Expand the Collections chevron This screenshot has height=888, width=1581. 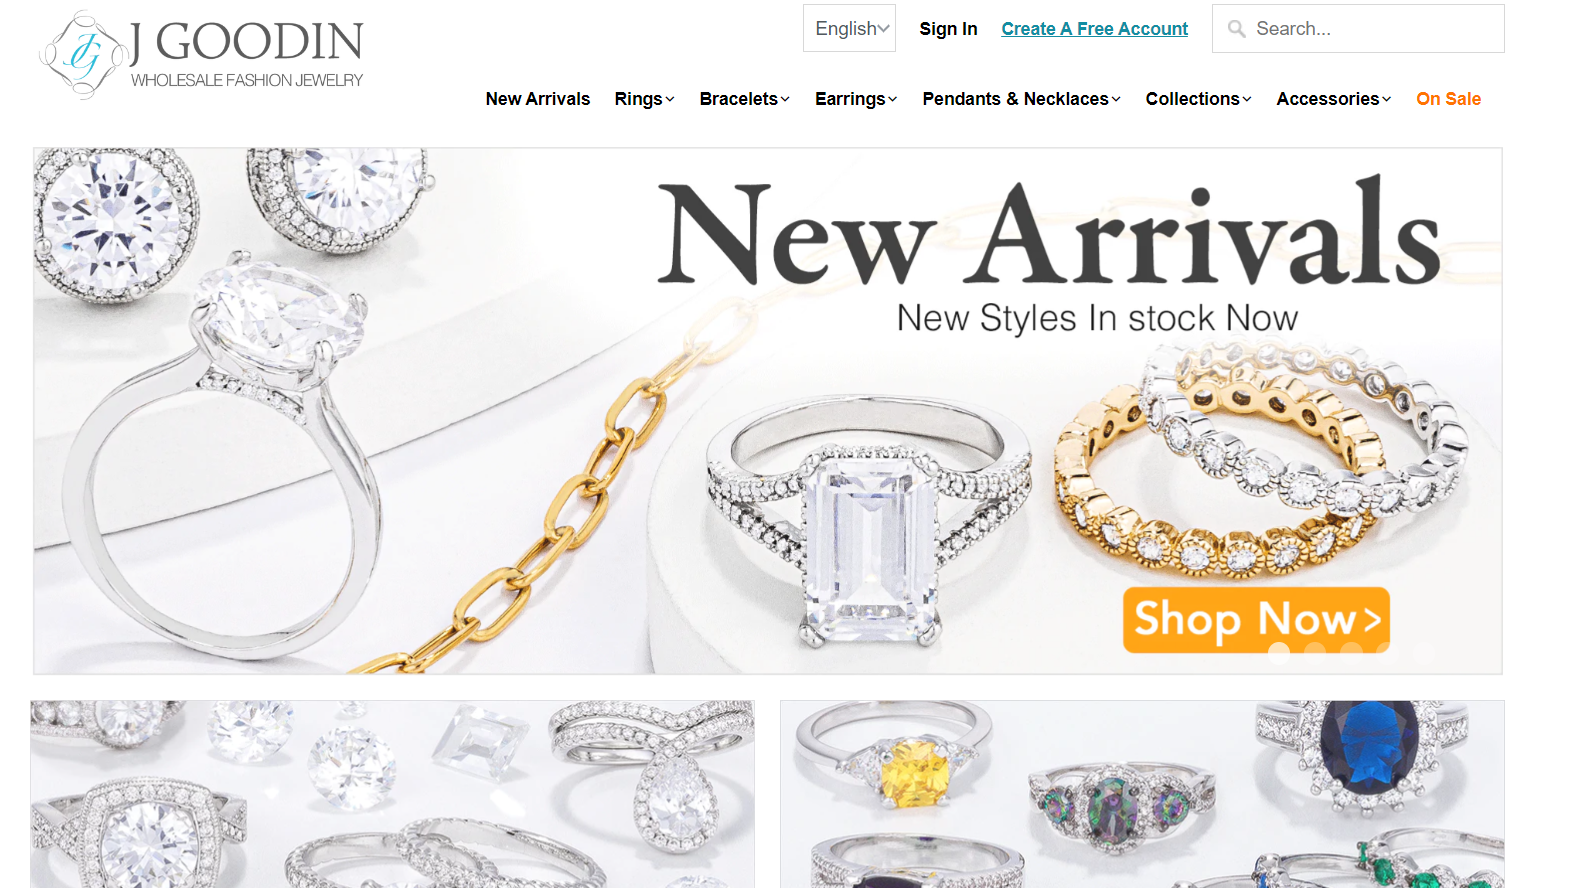1246,99
